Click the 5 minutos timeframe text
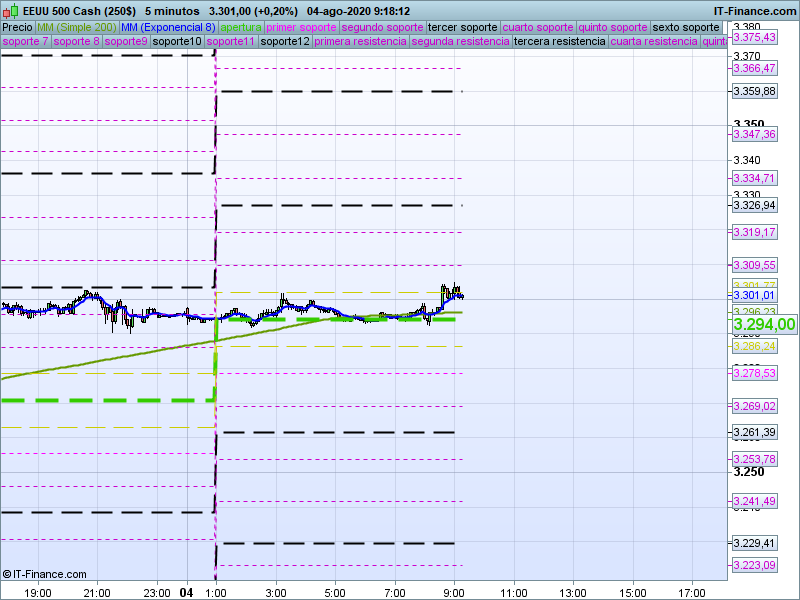The image size is (800, 600). coord(172,11)
